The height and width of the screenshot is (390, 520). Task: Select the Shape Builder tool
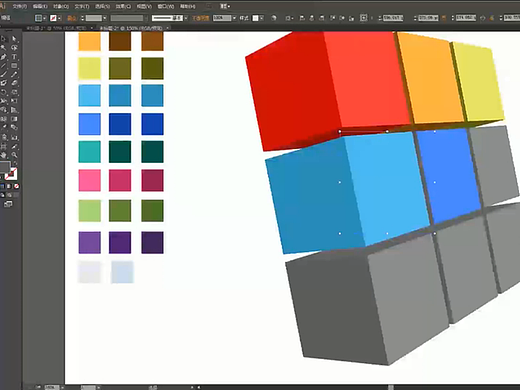pos(4,110)
